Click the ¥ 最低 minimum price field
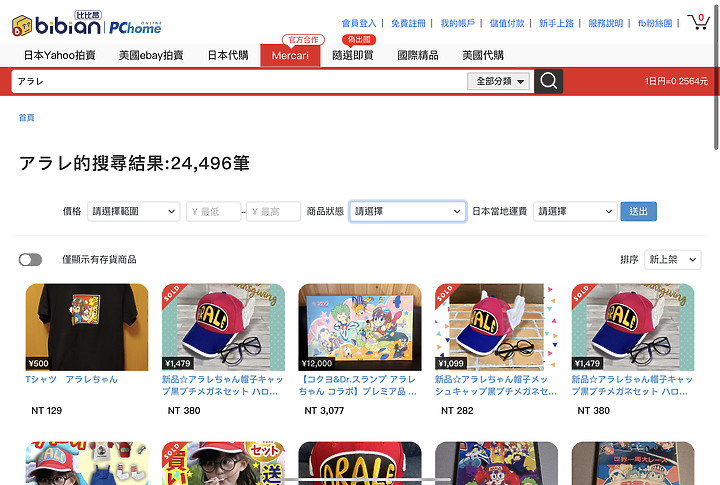720x485 pixels. tap(214, 211)
